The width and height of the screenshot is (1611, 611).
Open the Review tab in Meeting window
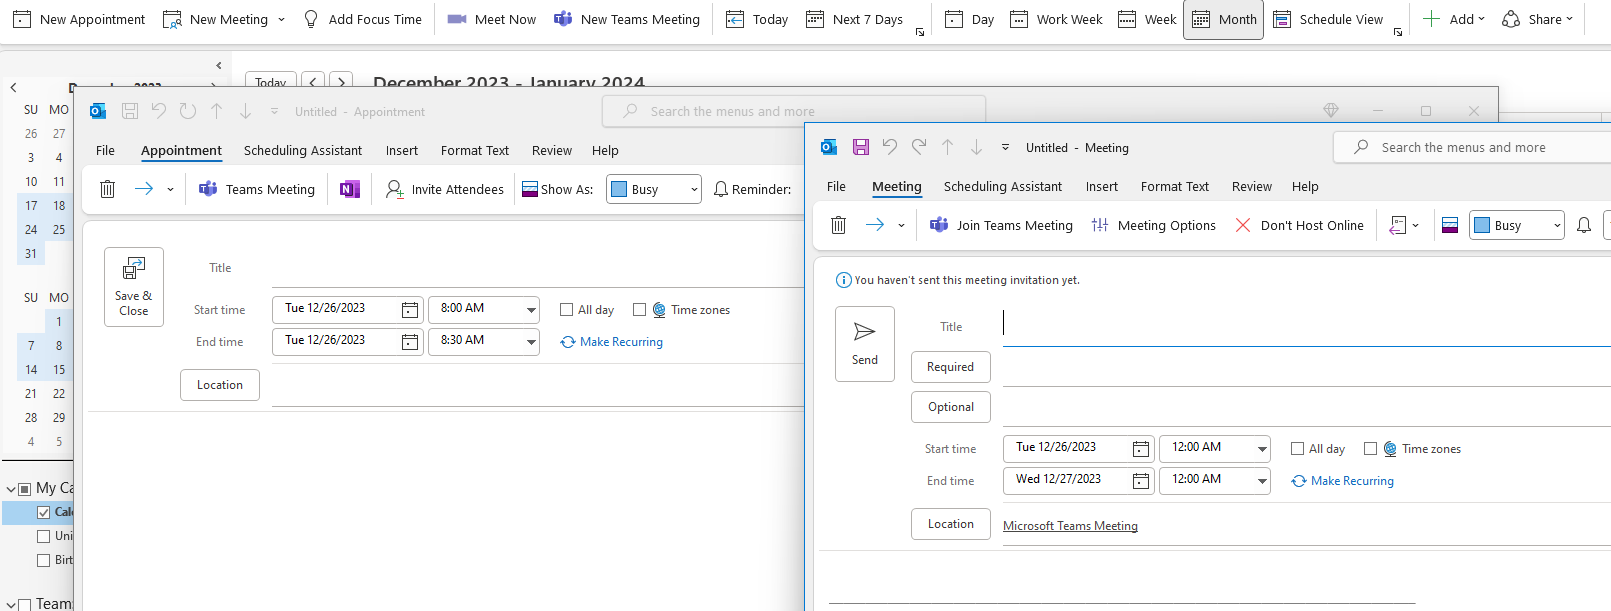[1252, 187]
